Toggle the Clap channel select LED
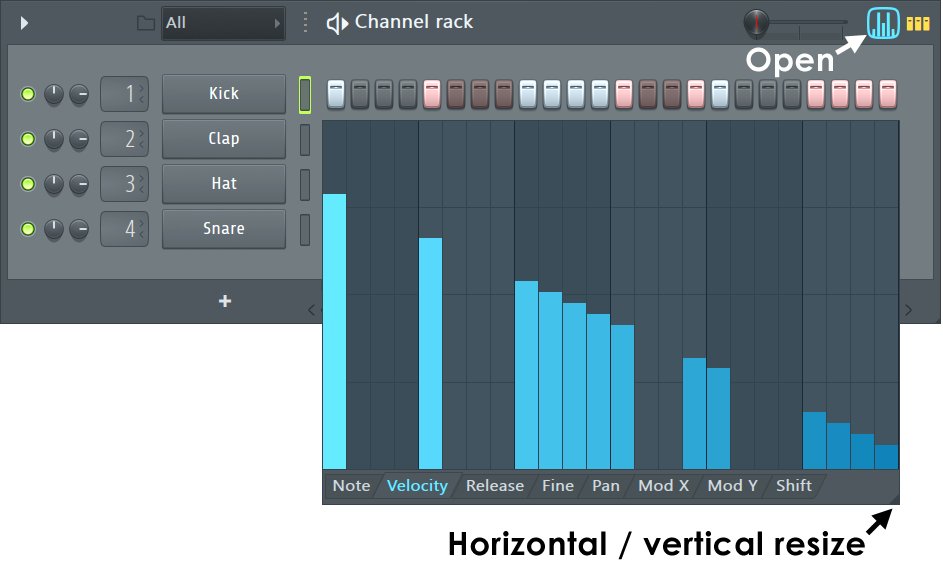The height and width of the screenshot is (570, 943). click(x=305, y=140)
